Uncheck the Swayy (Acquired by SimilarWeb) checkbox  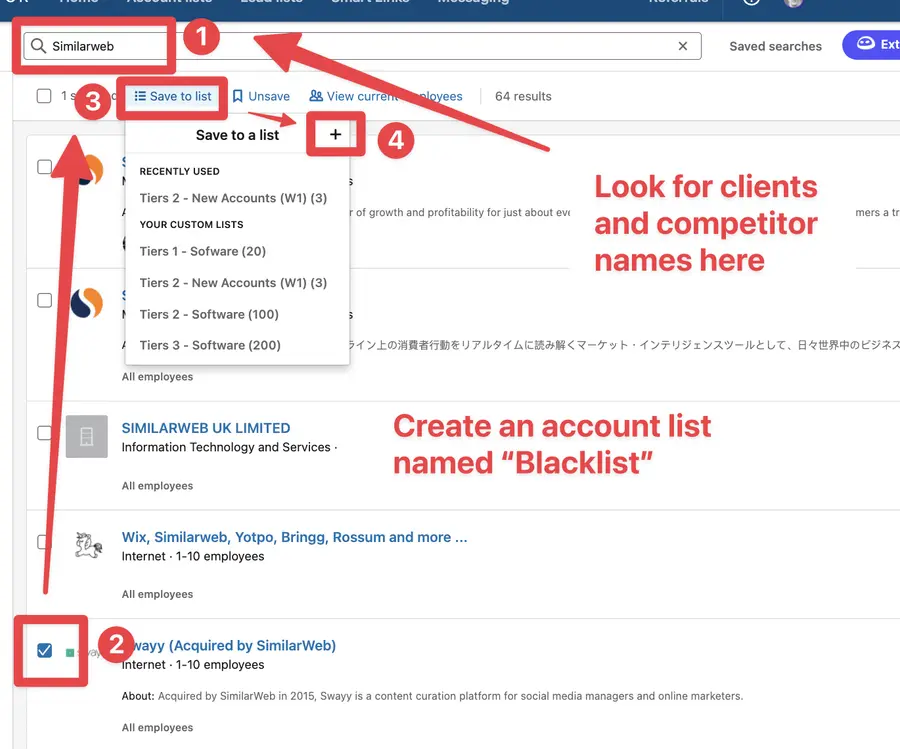(x=43, y=649)
